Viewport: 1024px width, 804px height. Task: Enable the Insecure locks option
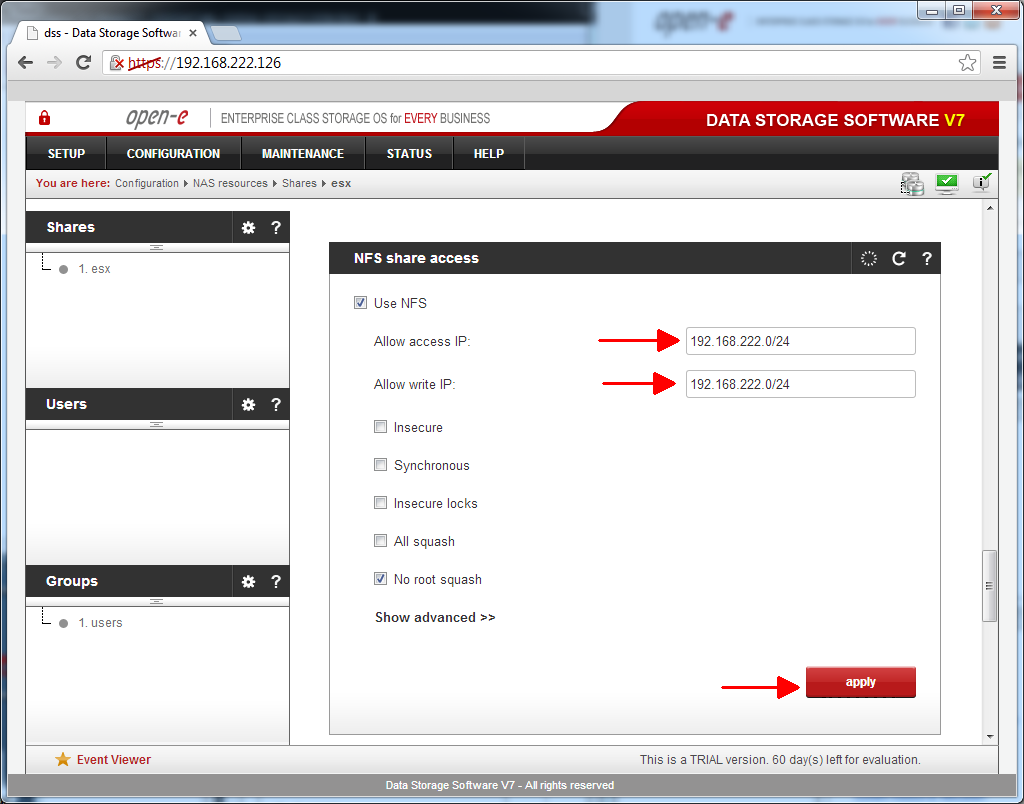click(380, 502)
